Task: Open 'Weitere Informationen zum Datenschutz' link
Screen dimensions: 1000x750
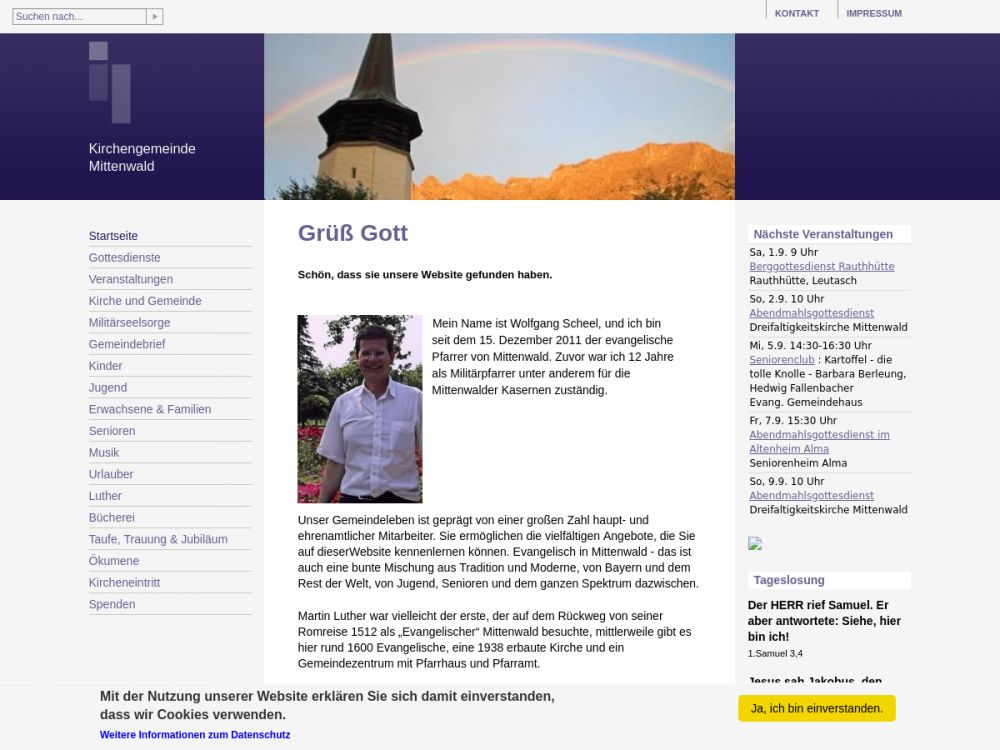Action: (195, 735)
